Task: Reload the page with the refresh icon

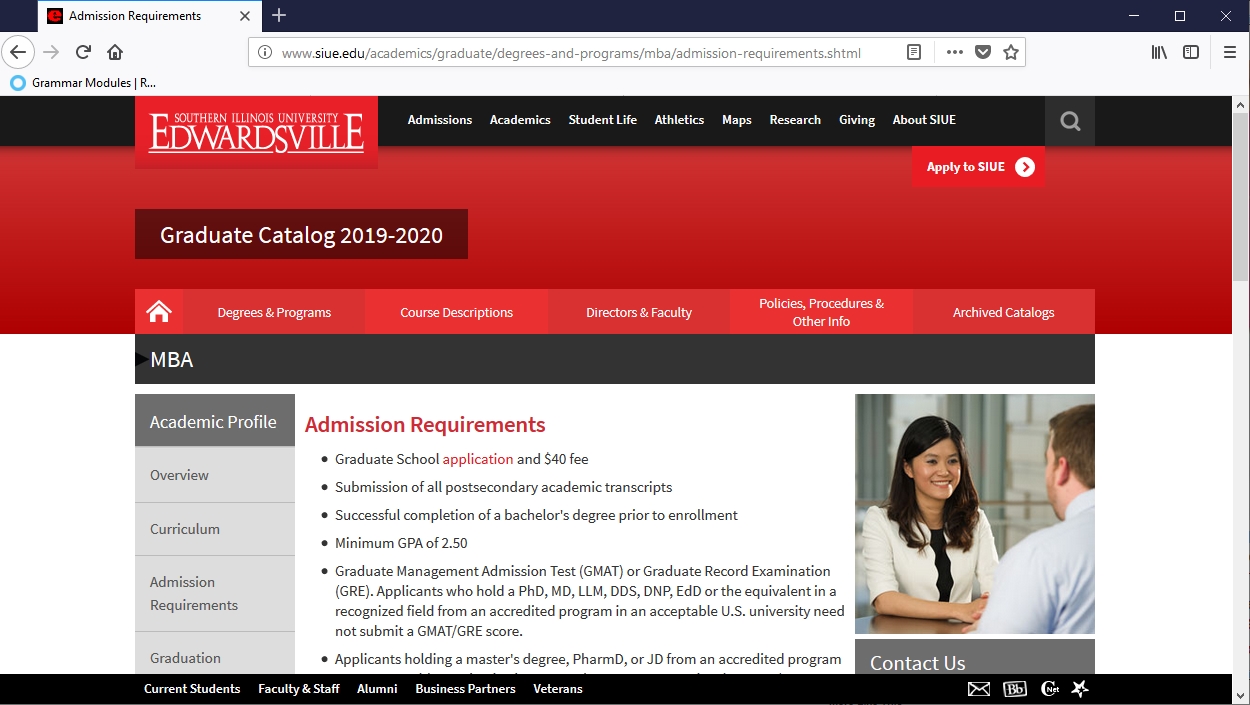Action: 83,52
